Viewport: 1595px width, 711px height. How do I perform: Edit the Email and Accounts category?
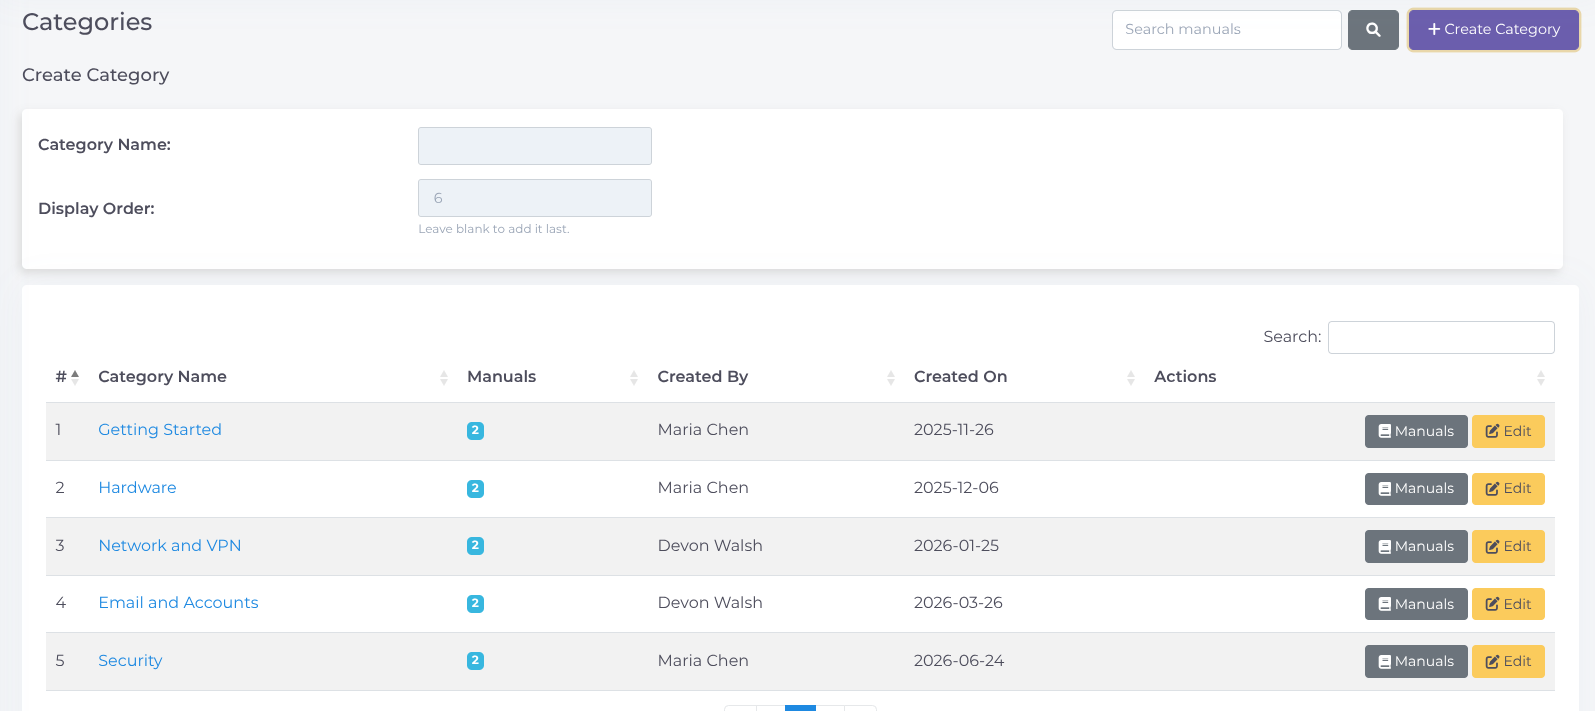[x=1508, y=604]
